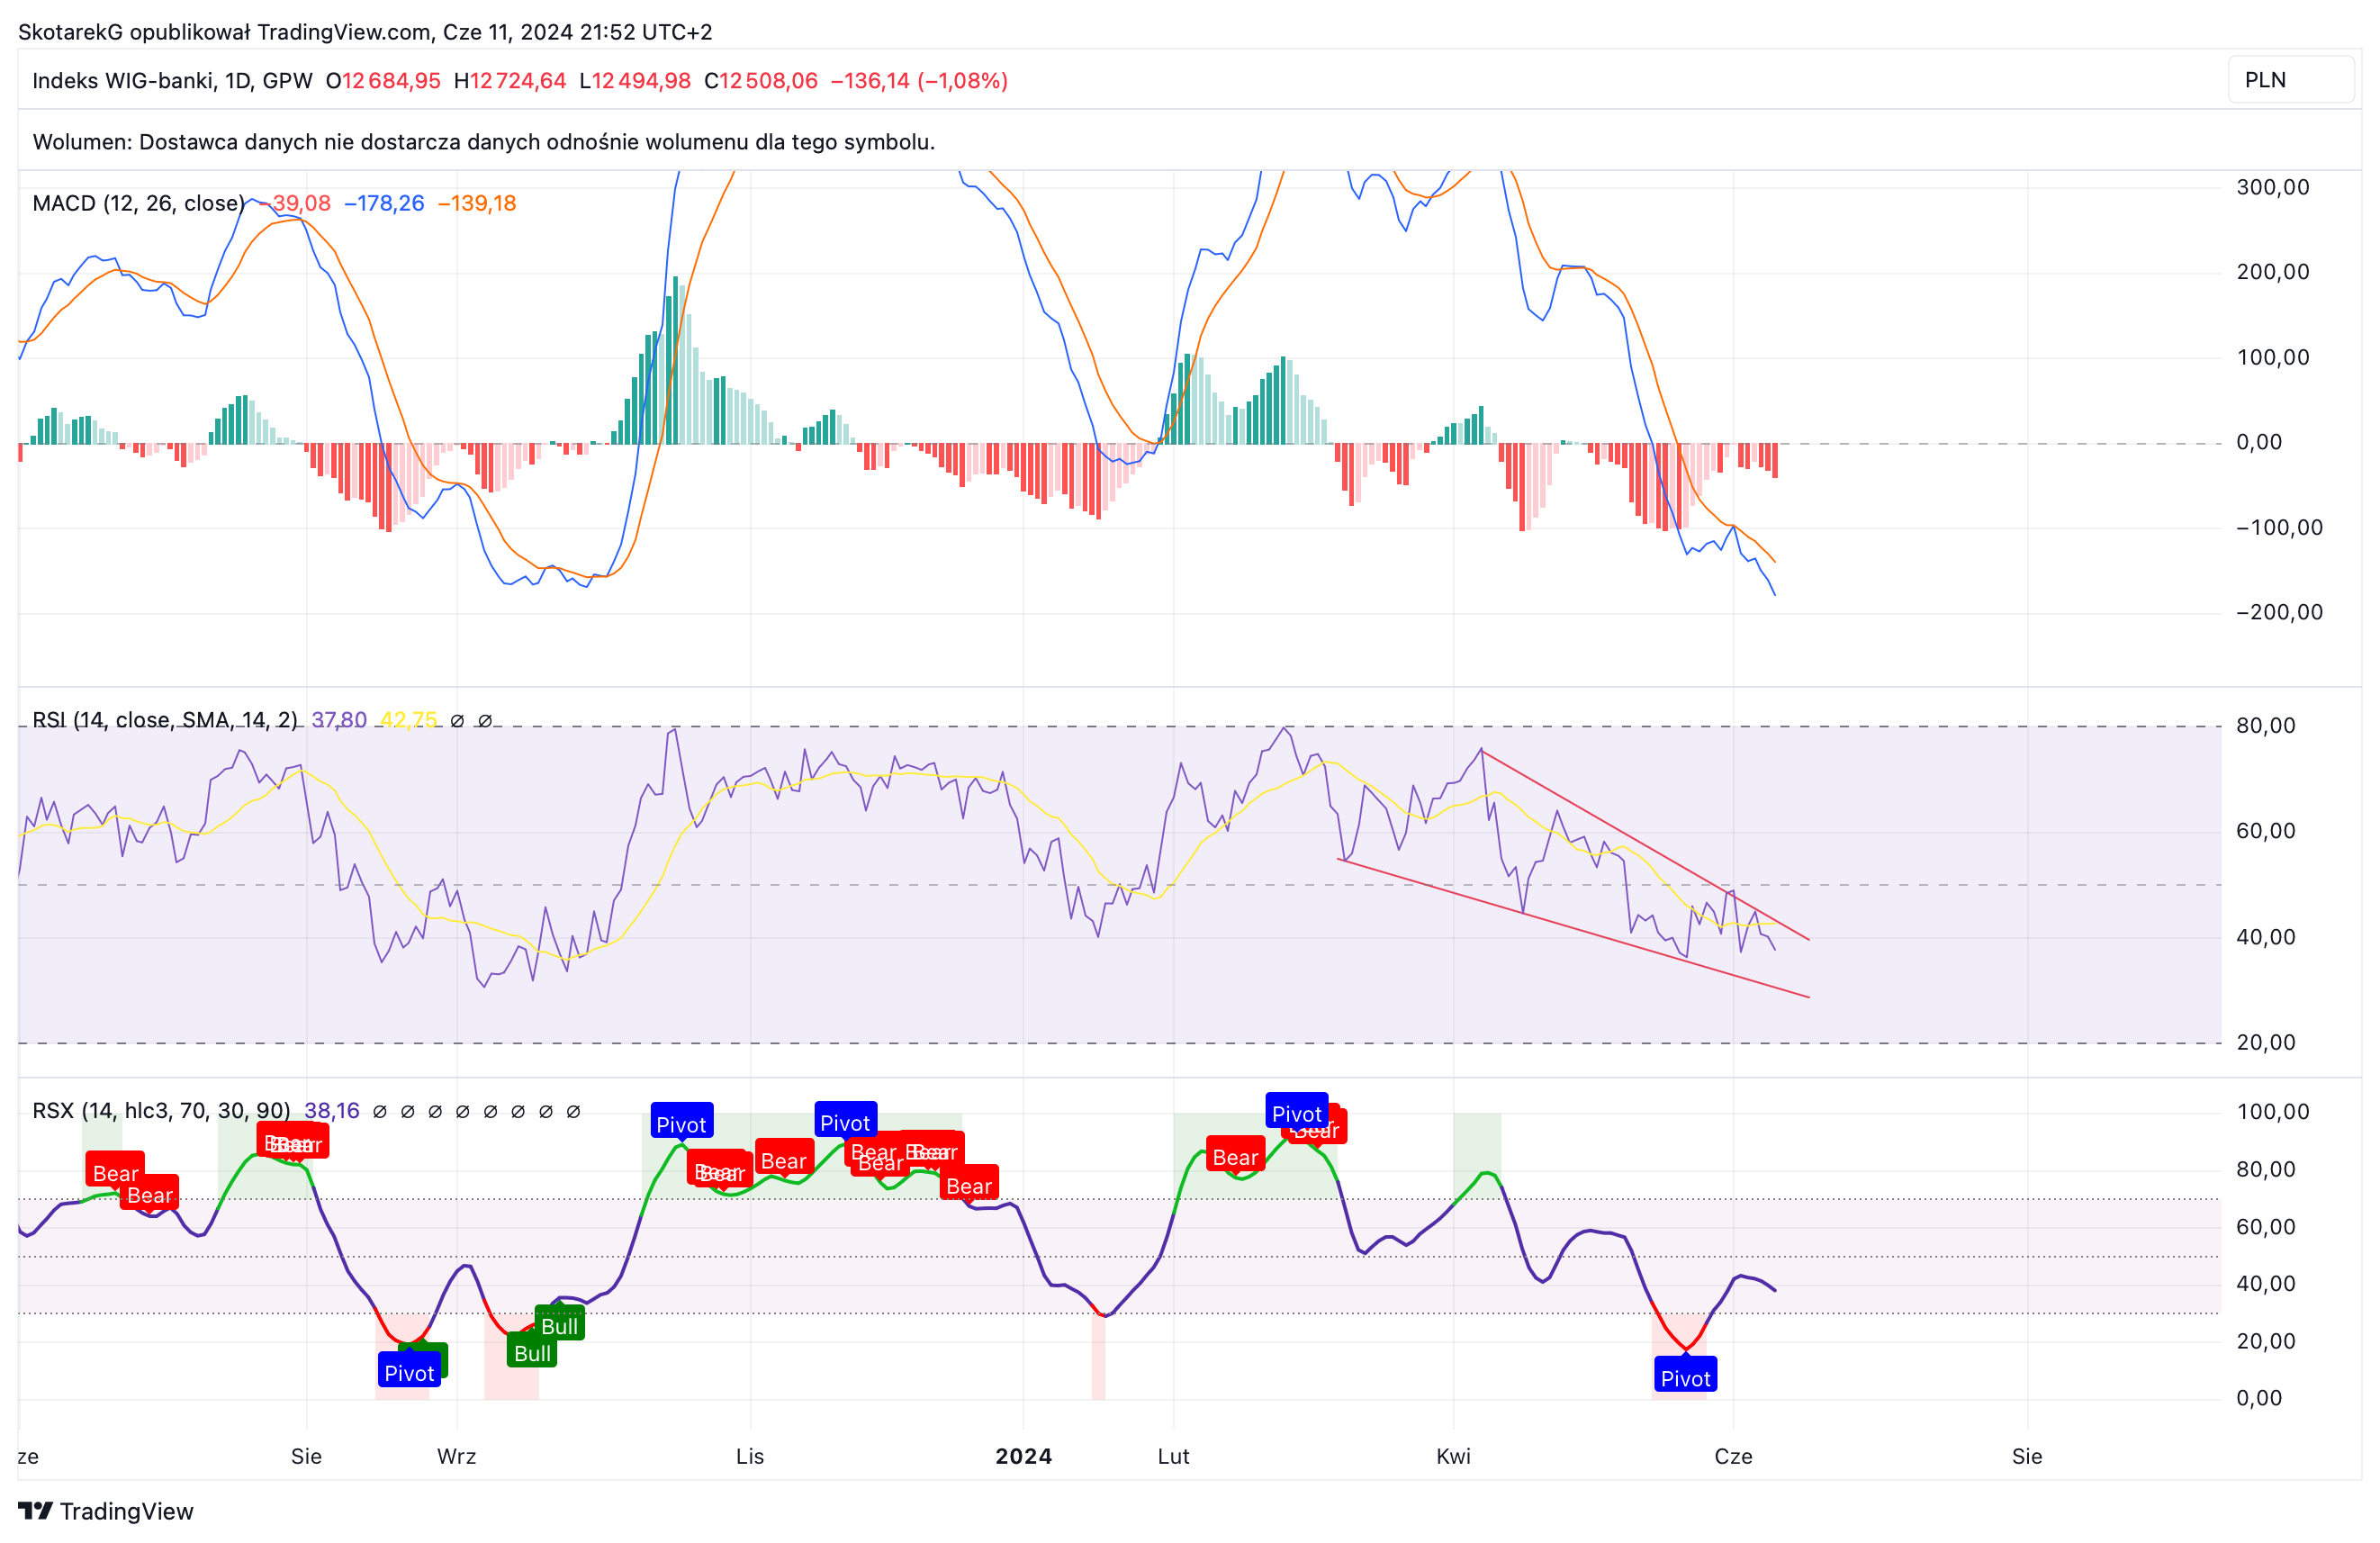Click the PLN currency box

2290,80
